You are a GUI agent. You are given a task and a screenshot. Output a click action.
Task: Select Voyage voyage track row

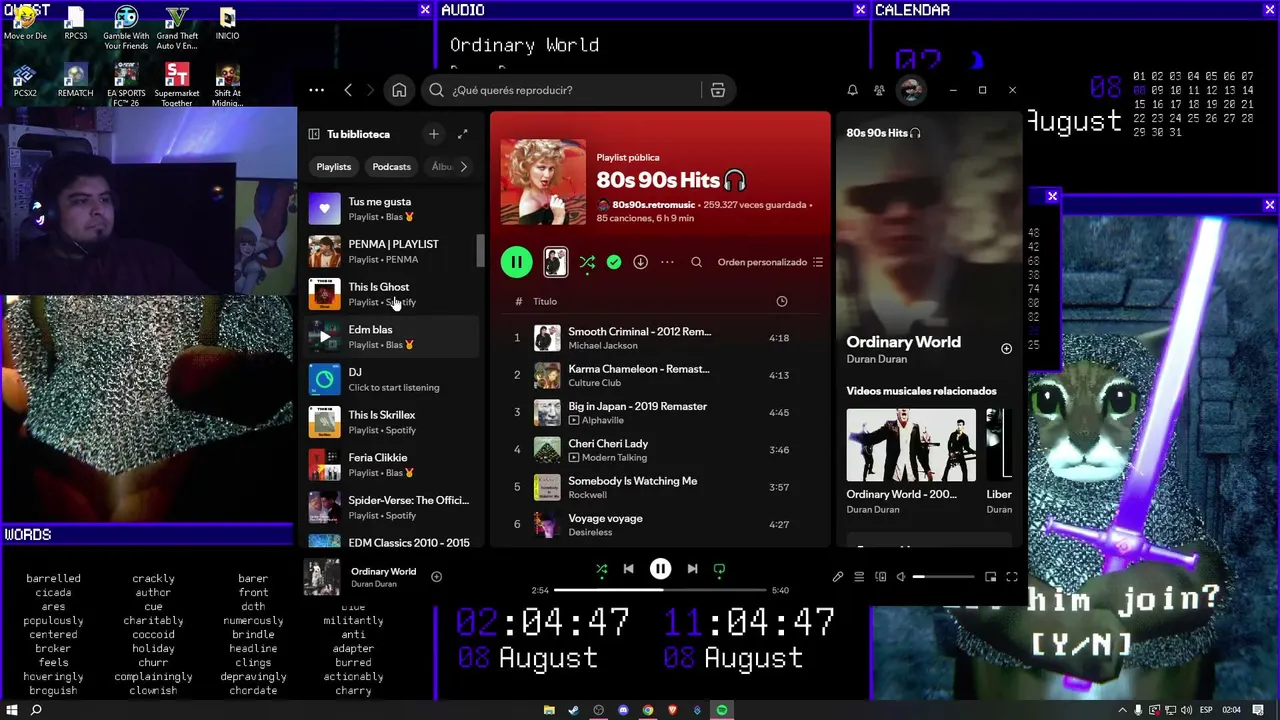(660, 525)
